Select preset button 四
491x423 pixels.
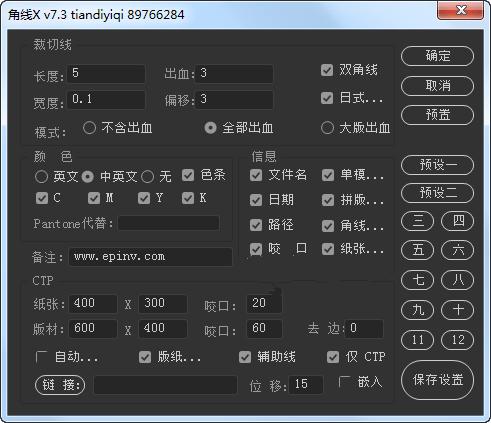(x=457, y=221)
